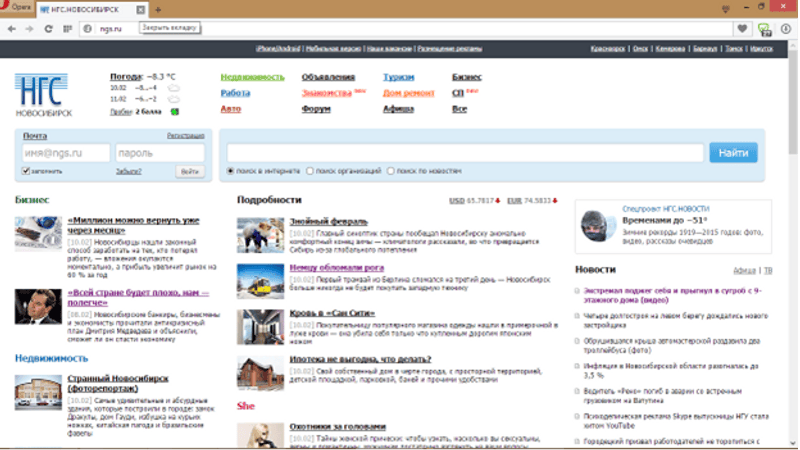The image size is (800, 450).
Task: Switch to Красноярск city link
Action: point(608,48)
